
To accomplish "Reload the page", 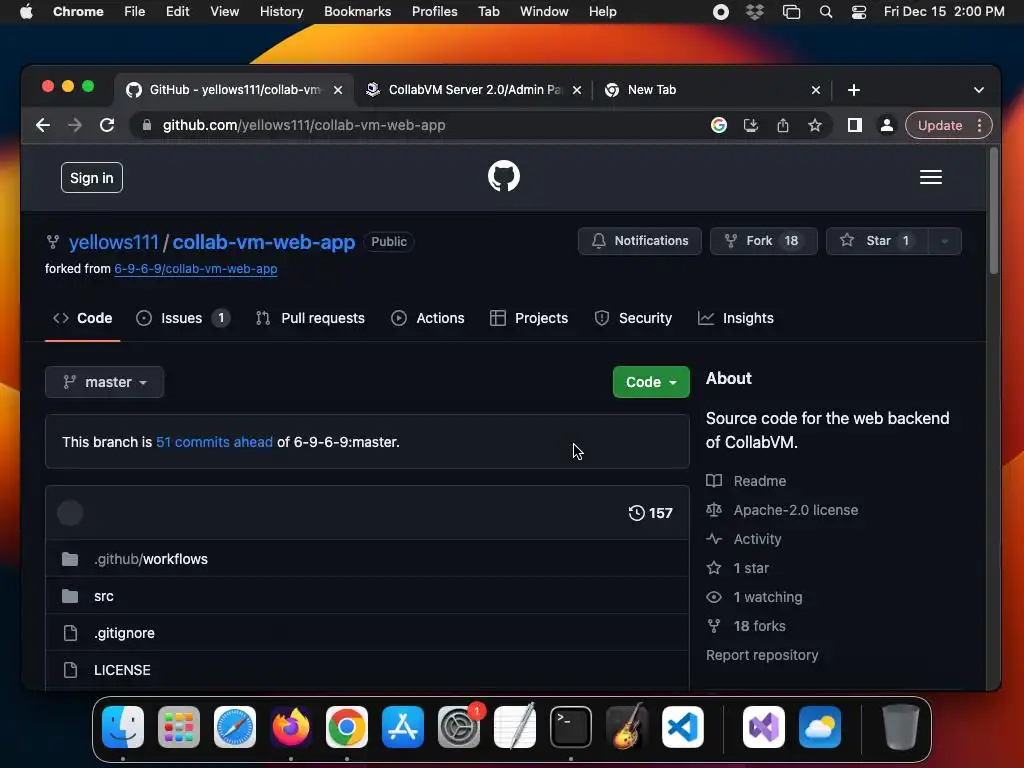I will click(107, 125).
